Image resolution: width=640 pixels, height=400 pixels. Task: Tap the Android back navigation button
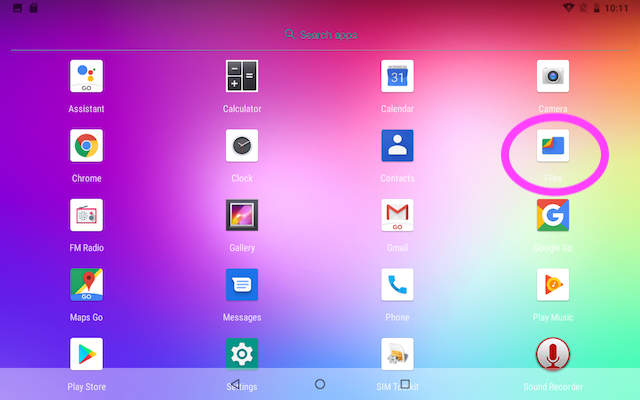pos(235,384)
